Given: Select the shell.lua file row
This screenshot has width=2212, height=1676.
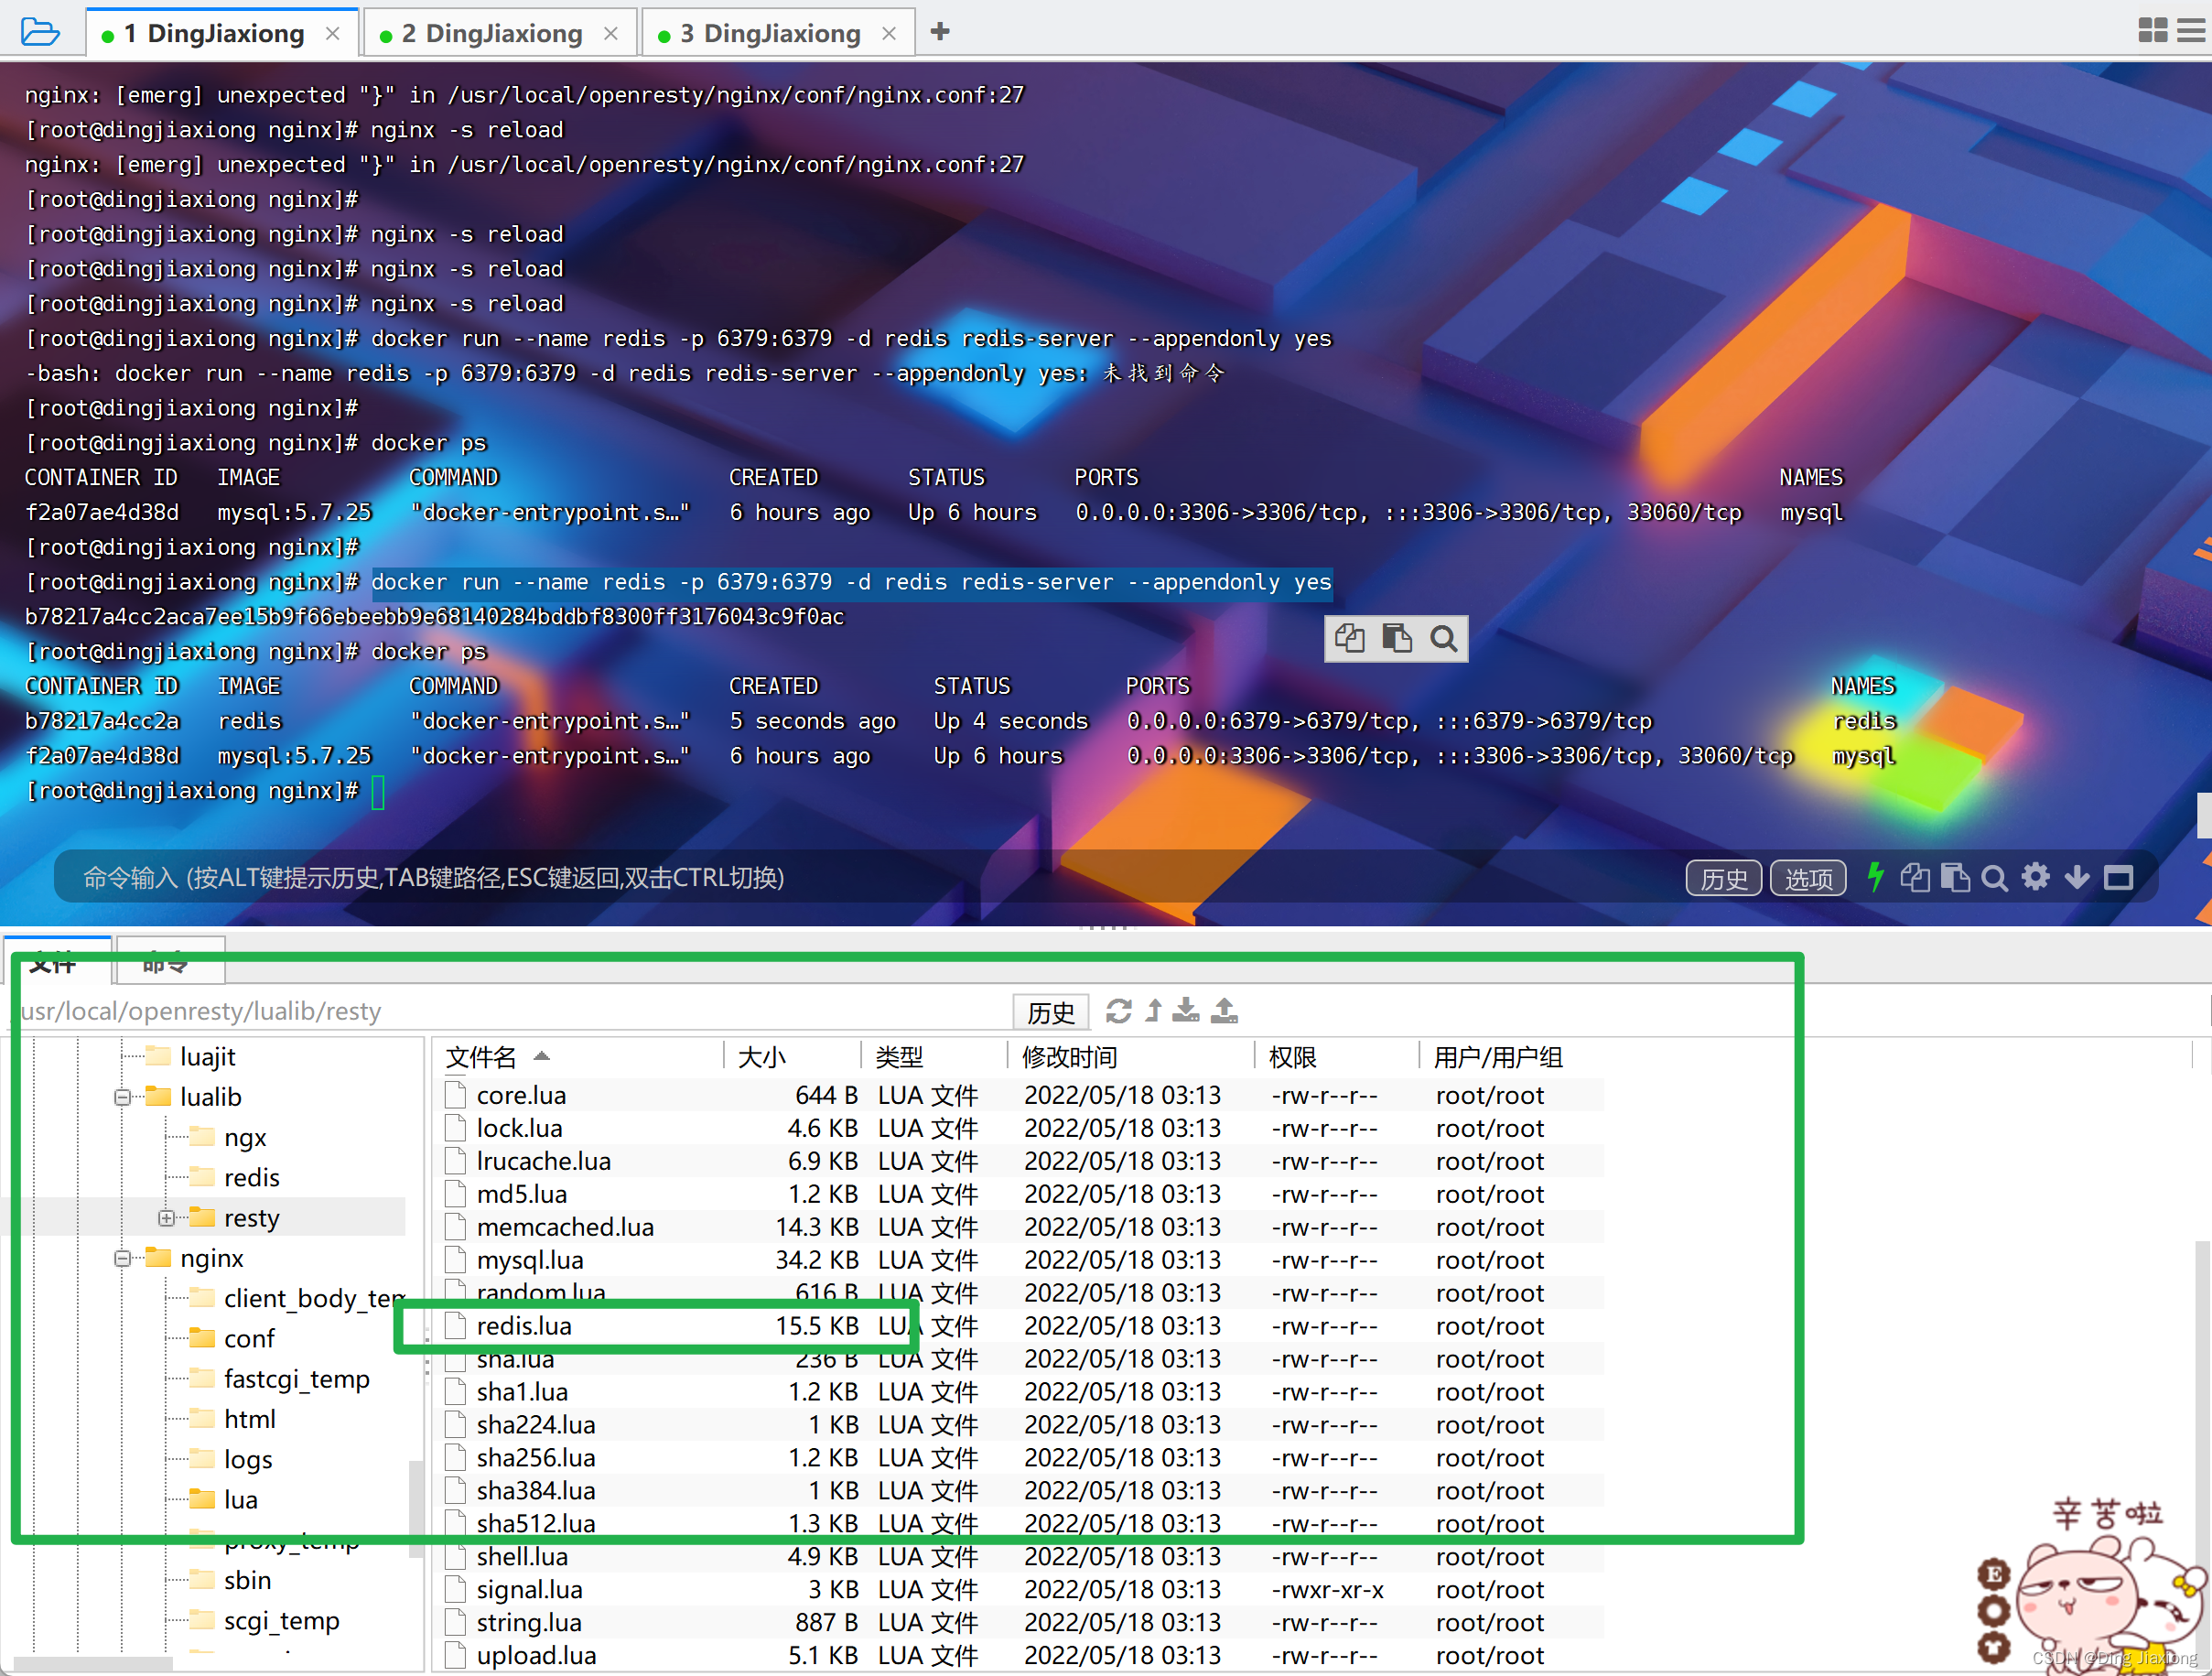Looking at the screenshot, I should tap(1020, 1558).
